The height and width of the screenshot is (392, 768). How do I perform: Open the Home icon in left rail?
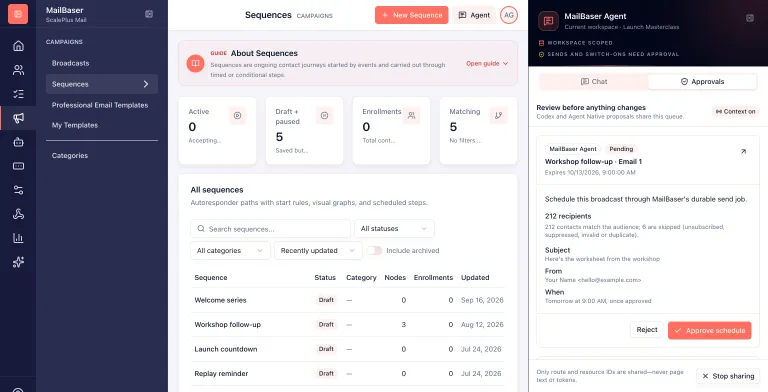click(18, 46)
